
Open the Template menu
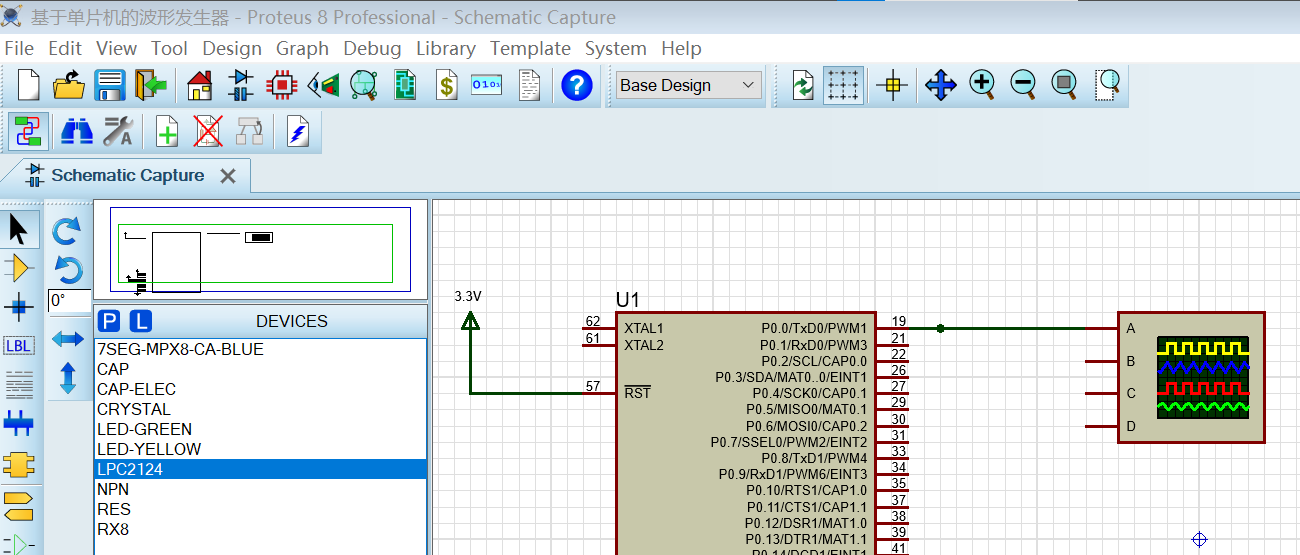click(530, 48)
